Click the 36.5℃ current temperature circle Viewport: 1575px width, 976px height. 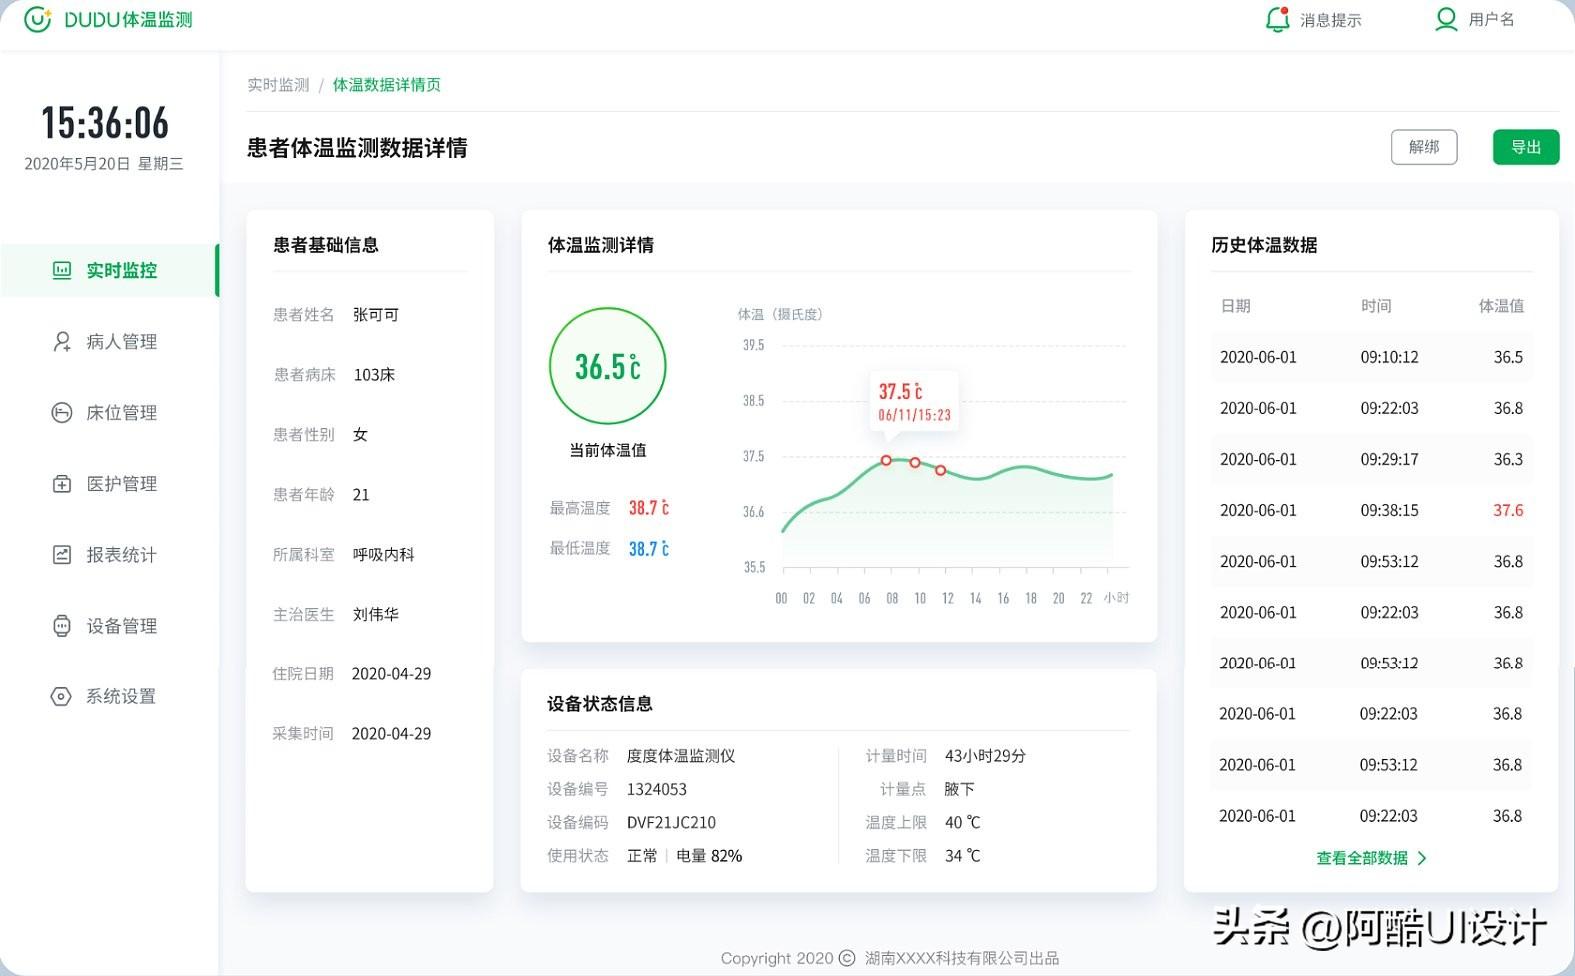(x=607, y=366)
